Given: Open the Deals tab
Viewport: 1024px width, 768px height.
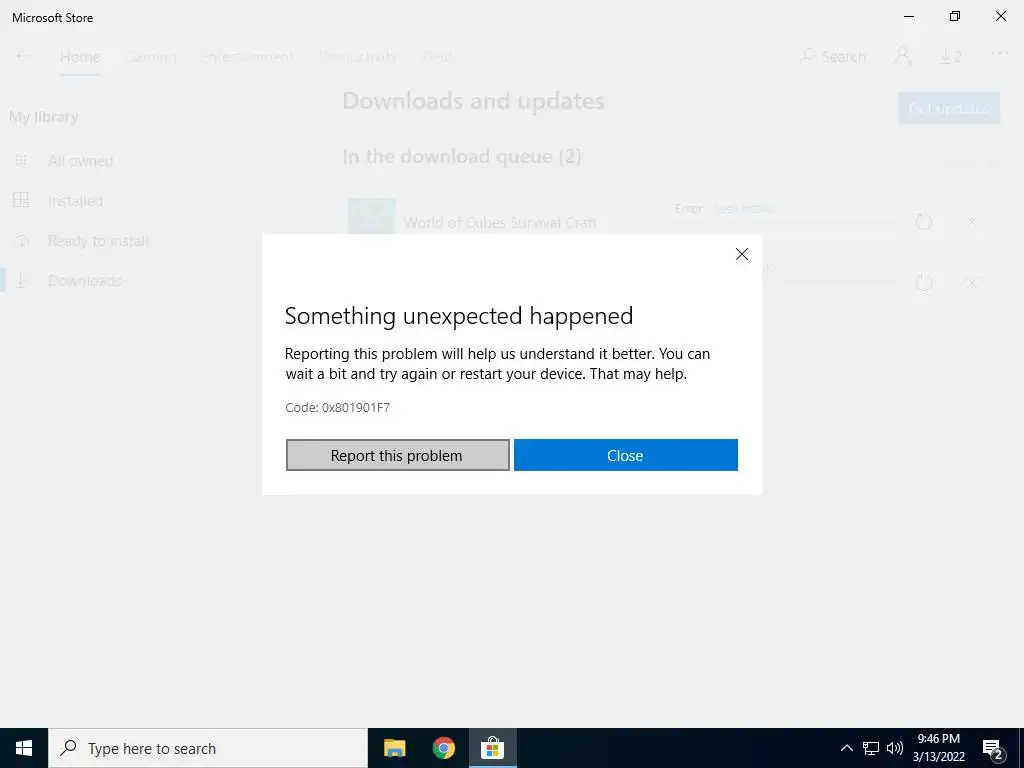Looking at the screenshot, I should pos(437,57).
